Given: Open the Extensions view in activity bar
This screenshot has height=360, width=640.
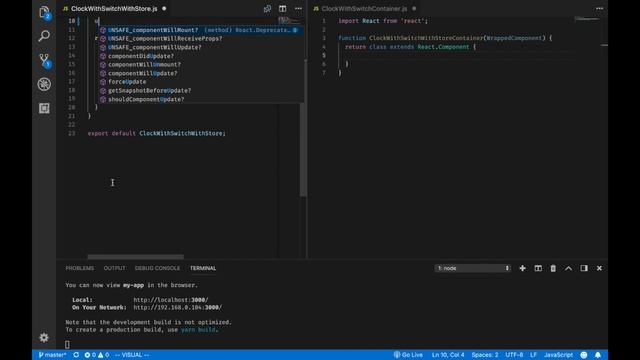Looking at the screenshot, I should [x=44, y=108].
